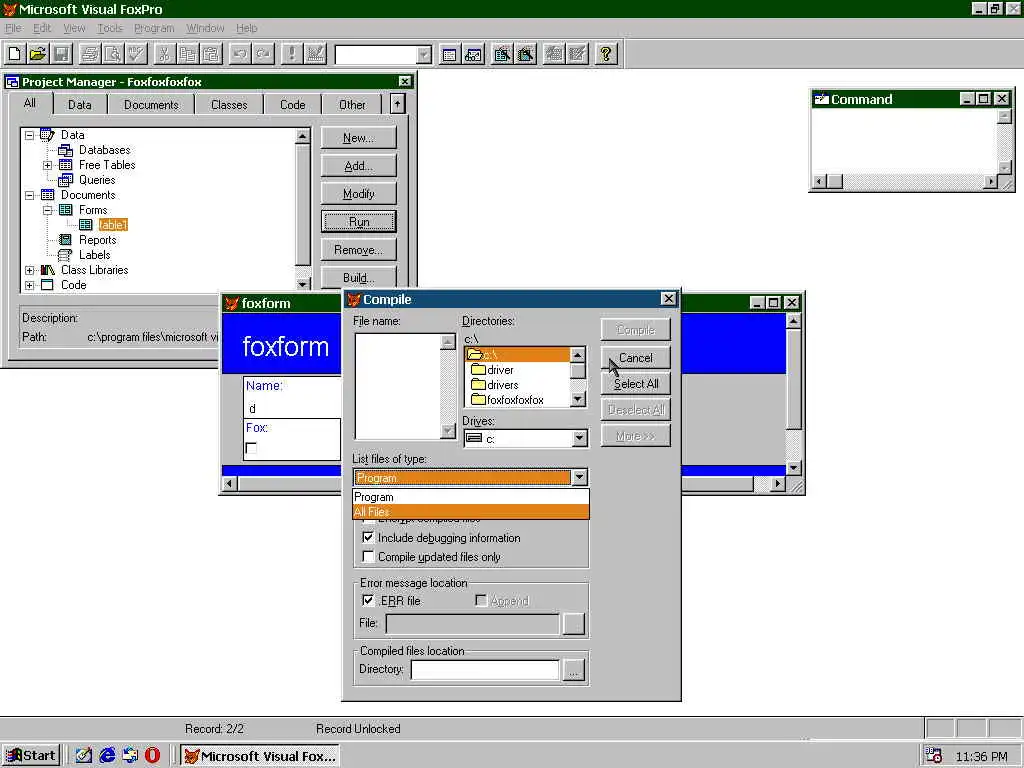
Task: Expand the Free Tables node
Action: tap(48, 165)
